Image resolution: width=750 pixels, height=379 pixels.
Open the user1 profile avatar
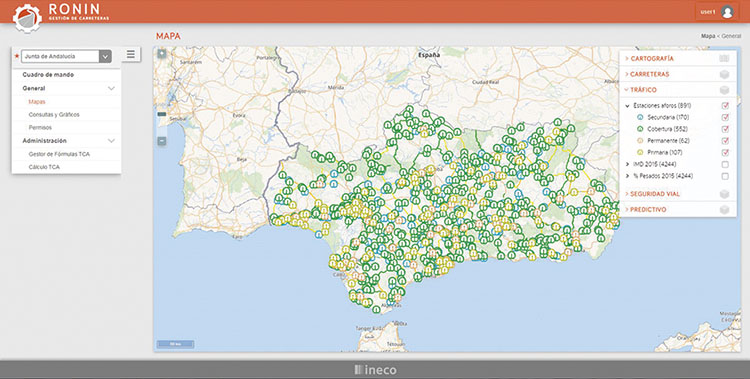click(x=727, y=12)
